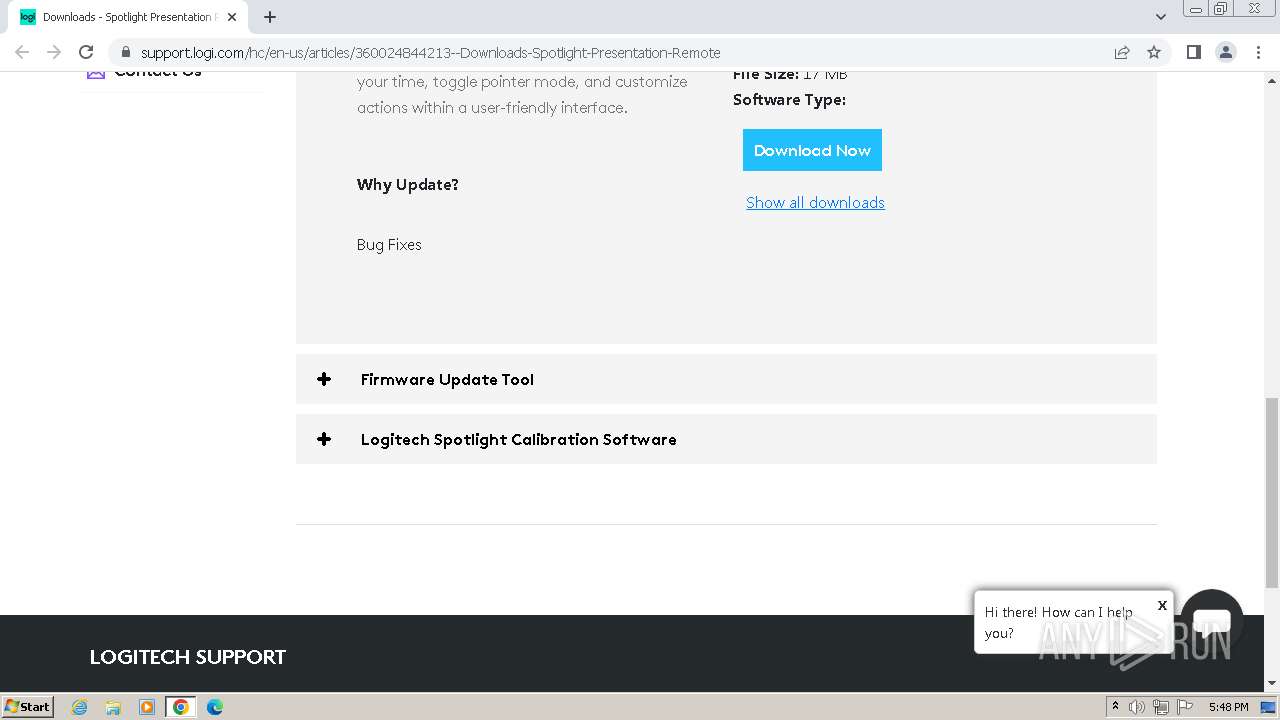
Task: Click the Hi there chat message text
Action: (1059, 622)
